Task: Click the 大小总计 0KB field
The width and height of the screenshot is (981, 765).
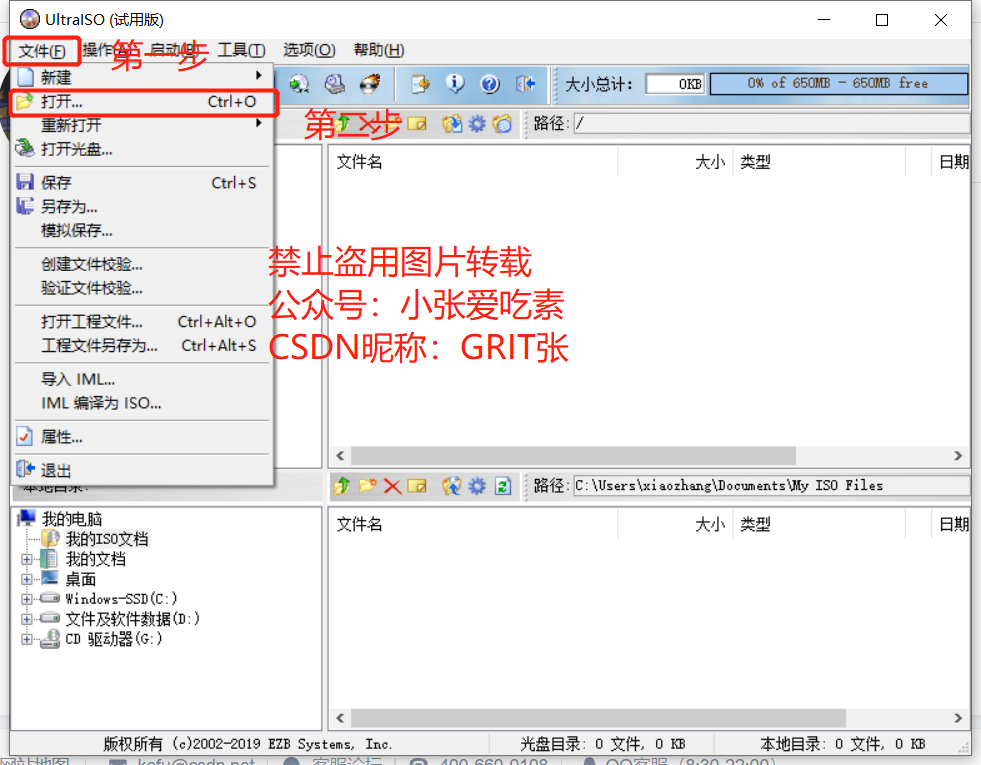Action: (x=675, y=84)
